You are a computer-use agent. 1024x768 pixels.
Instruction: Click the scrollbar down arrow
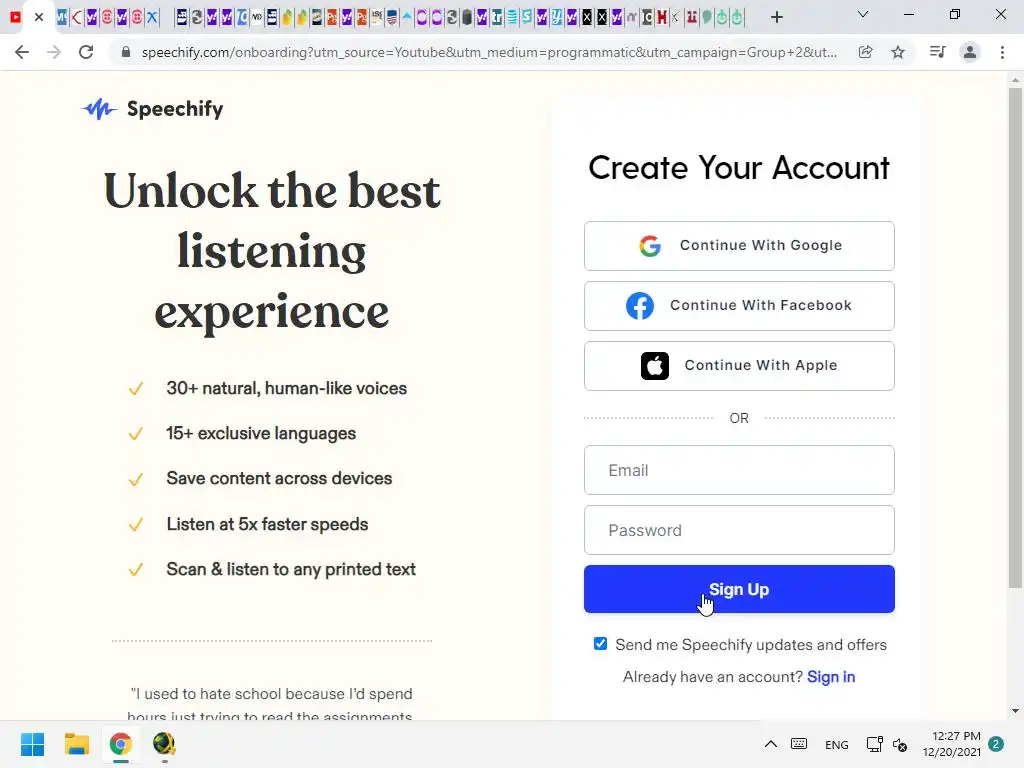tap(1015, 711)
